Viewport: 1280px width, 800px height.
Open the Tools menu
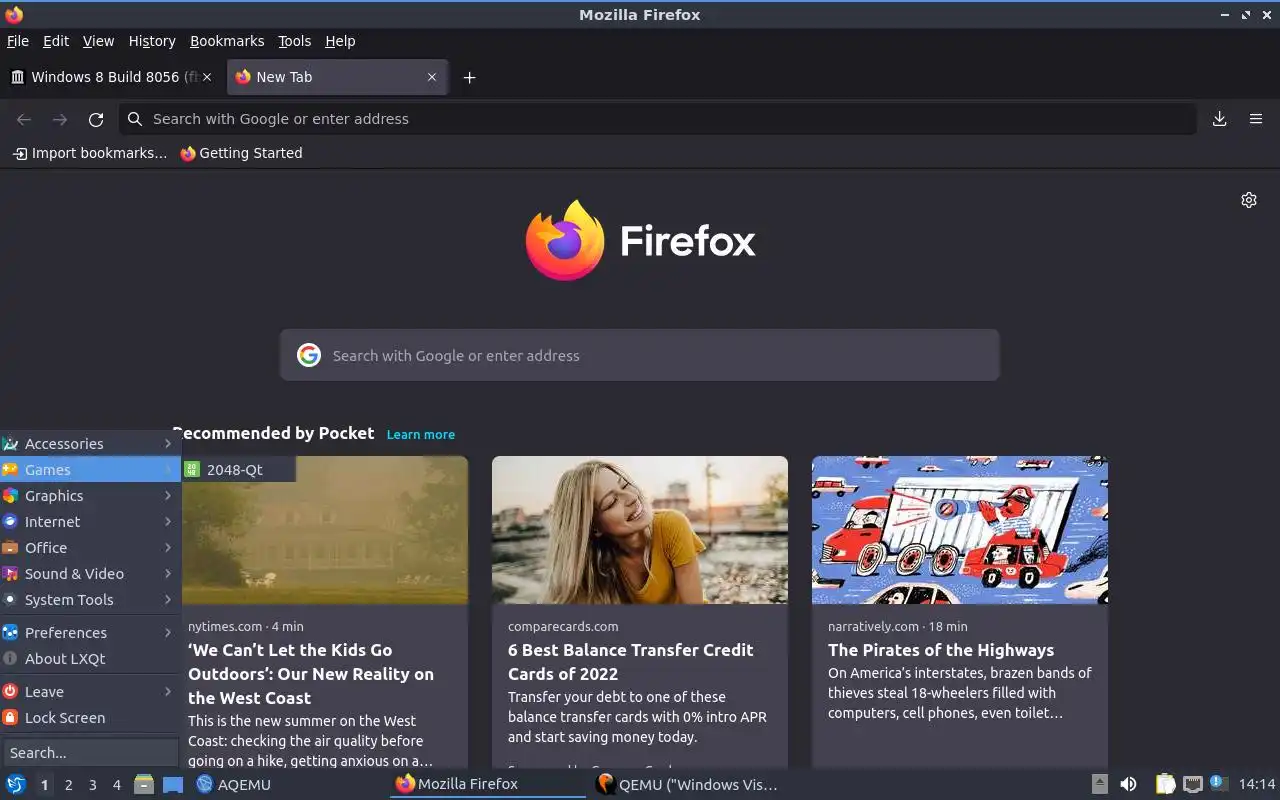(x=295, y=41)
